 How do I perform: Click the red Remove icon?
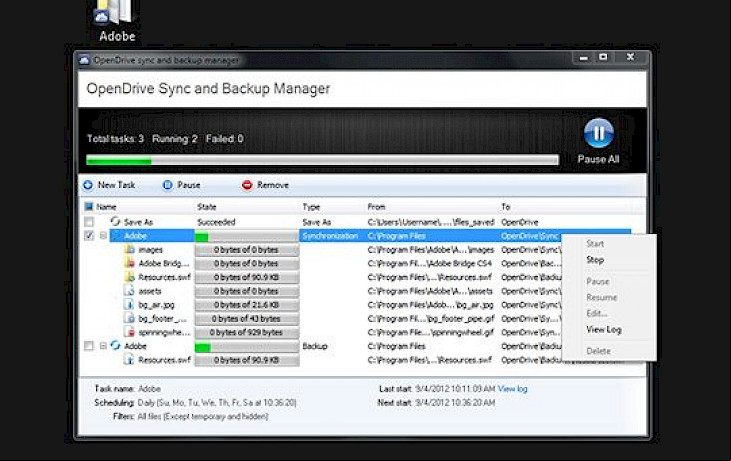[x=247, y=185]
